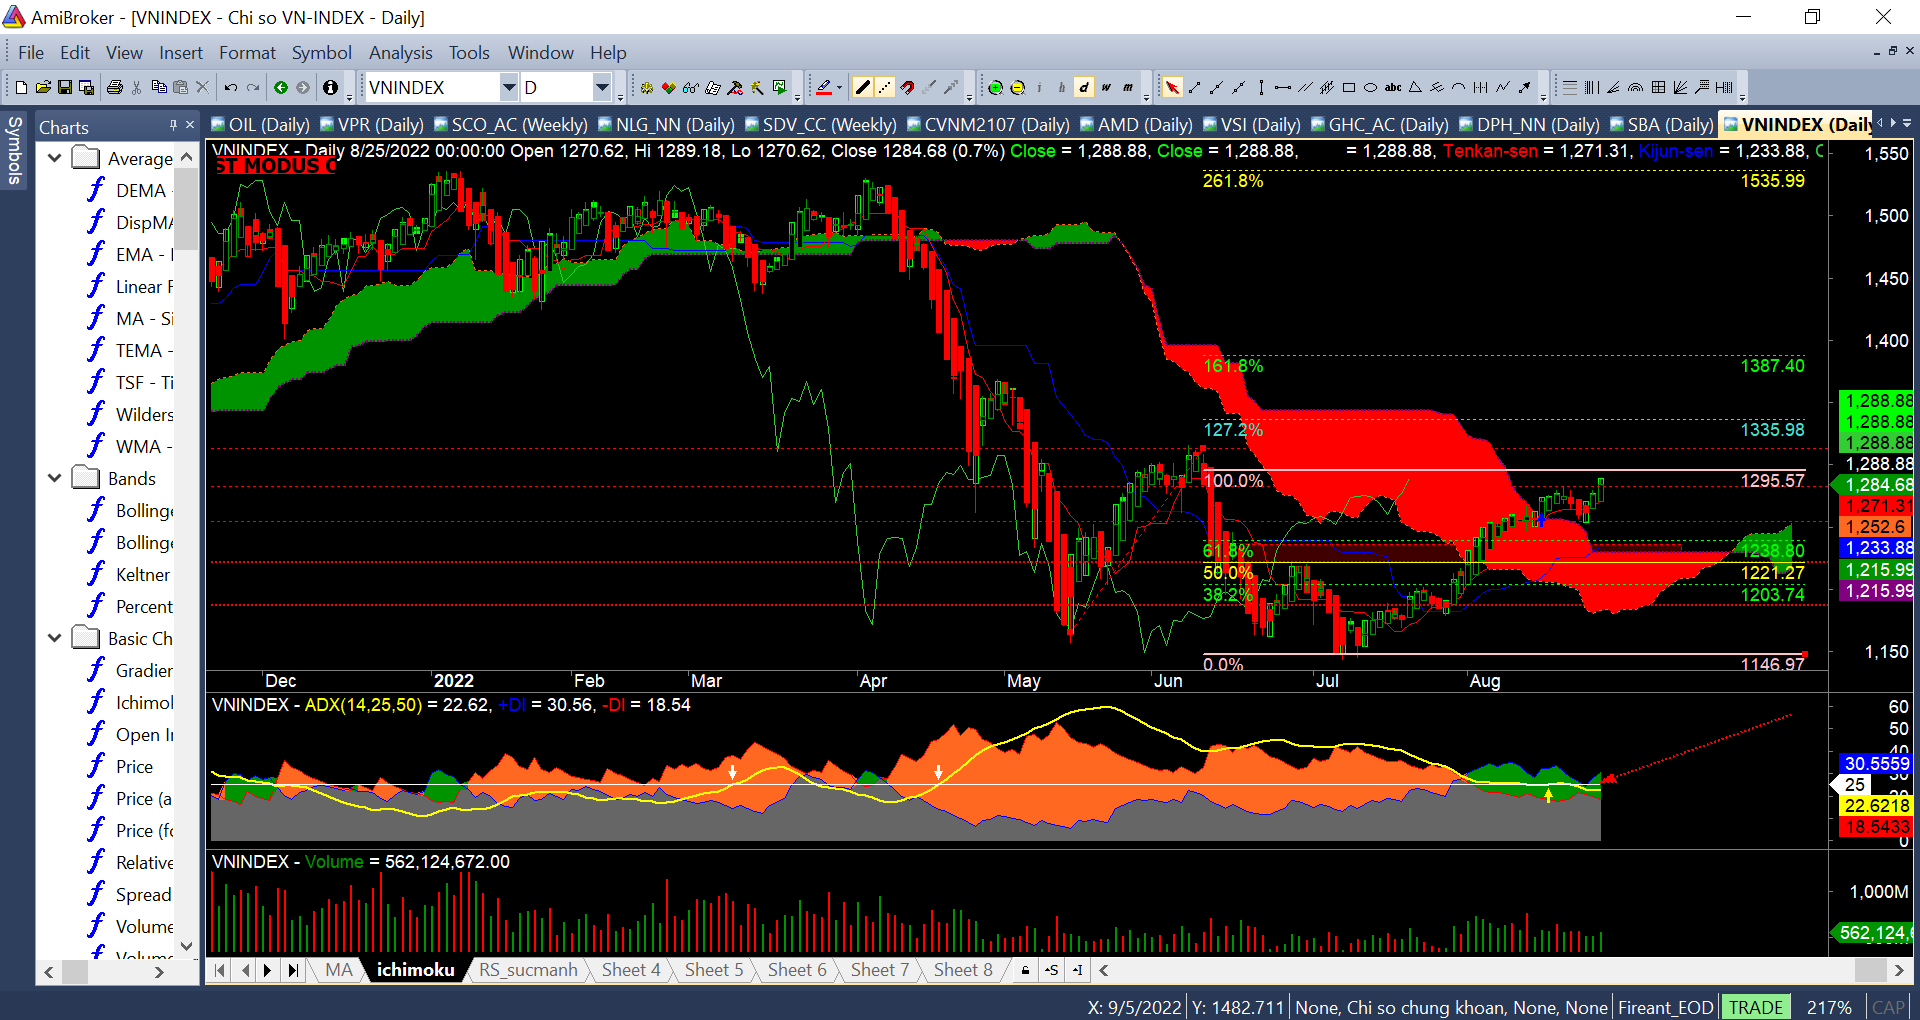Select the rectangle drawing tool
Screen dimensions: 1920x1020
point(1349,88)
